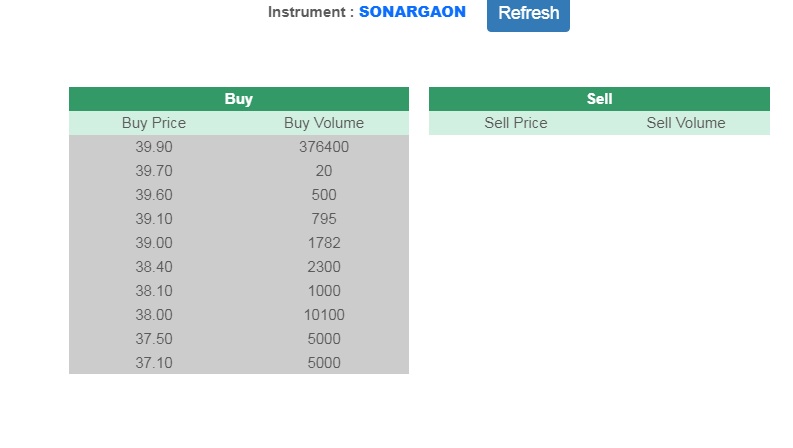Click the 376400 buy volume cell
793x448 pixels.
point(324,147)
